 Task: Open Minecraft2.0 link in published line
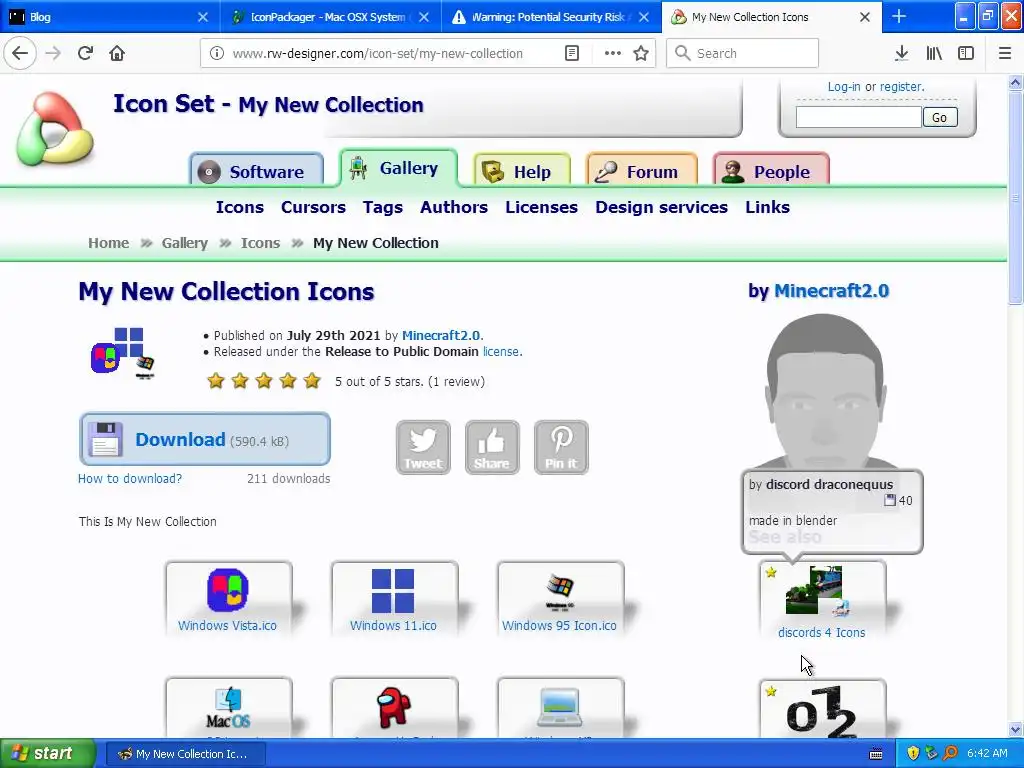pyautogui.click(x=441, y=335)
